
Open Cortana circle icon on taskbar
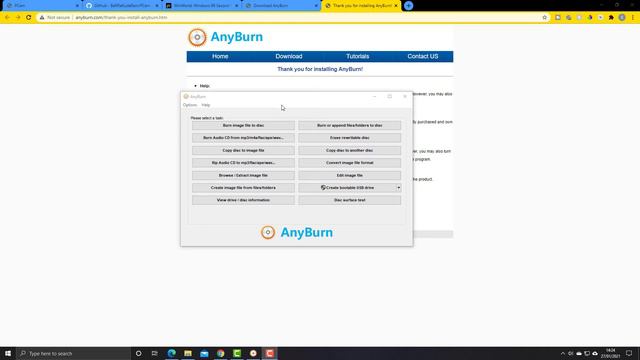tap(138, 353)
